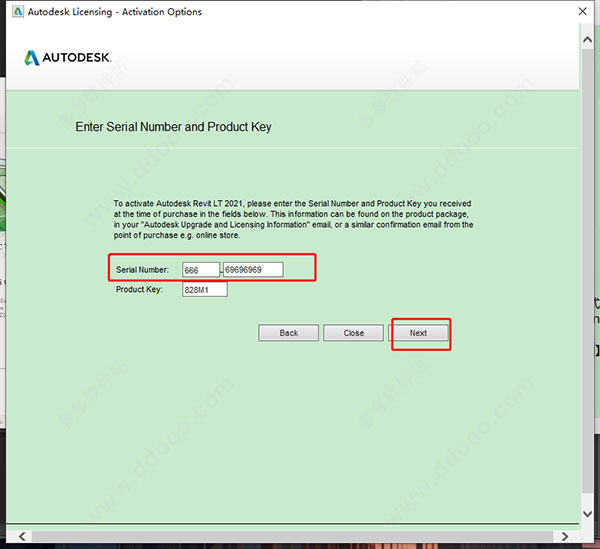
Task: Click the vertical scrollbar down arrow
Action: point(587,513)
